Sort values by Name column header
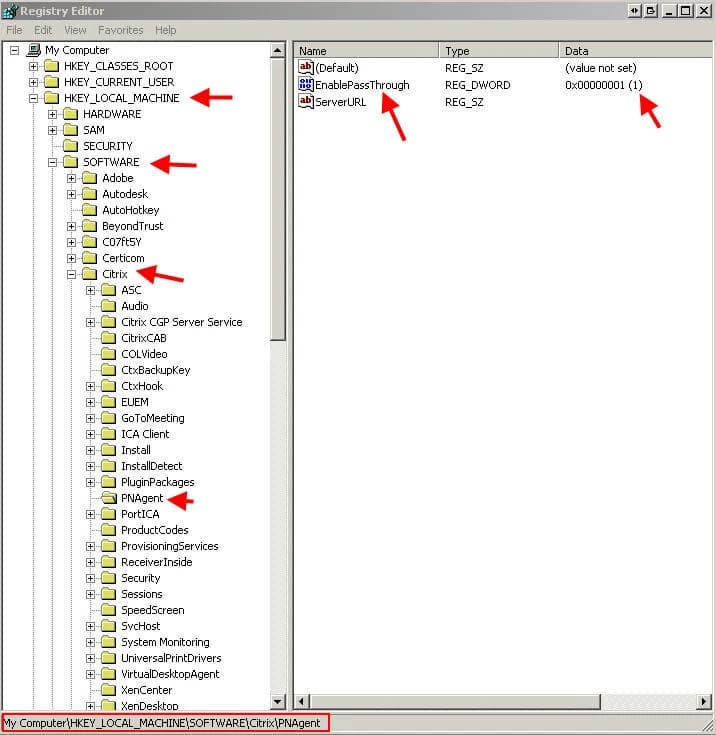Screen dimensions: 716x735 click(366, 50)
